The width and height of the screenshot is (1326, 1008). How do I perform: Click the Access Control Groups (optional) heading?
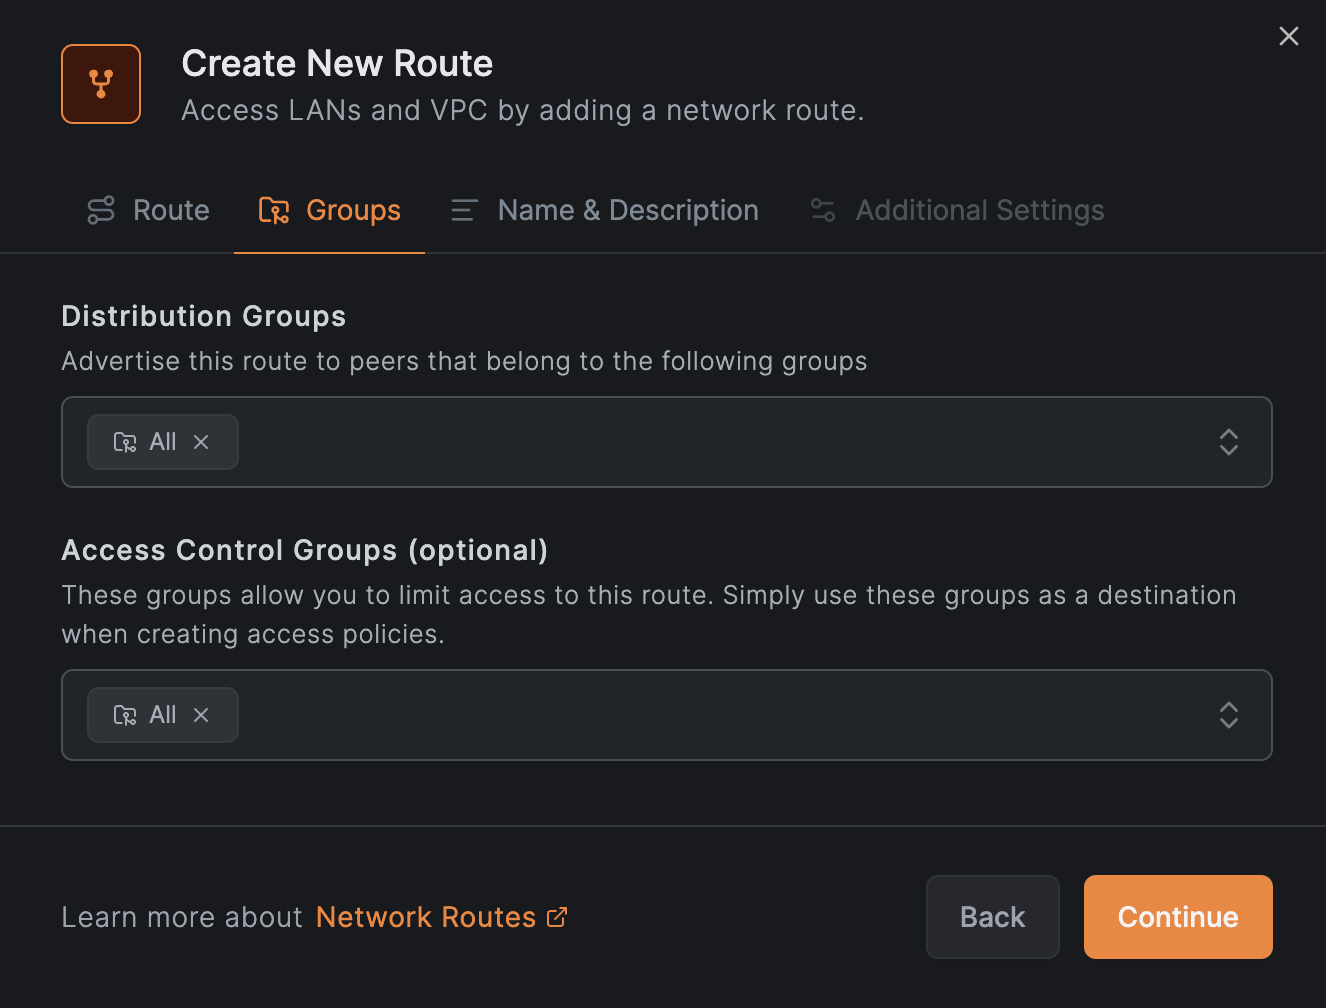click(305, 550)
